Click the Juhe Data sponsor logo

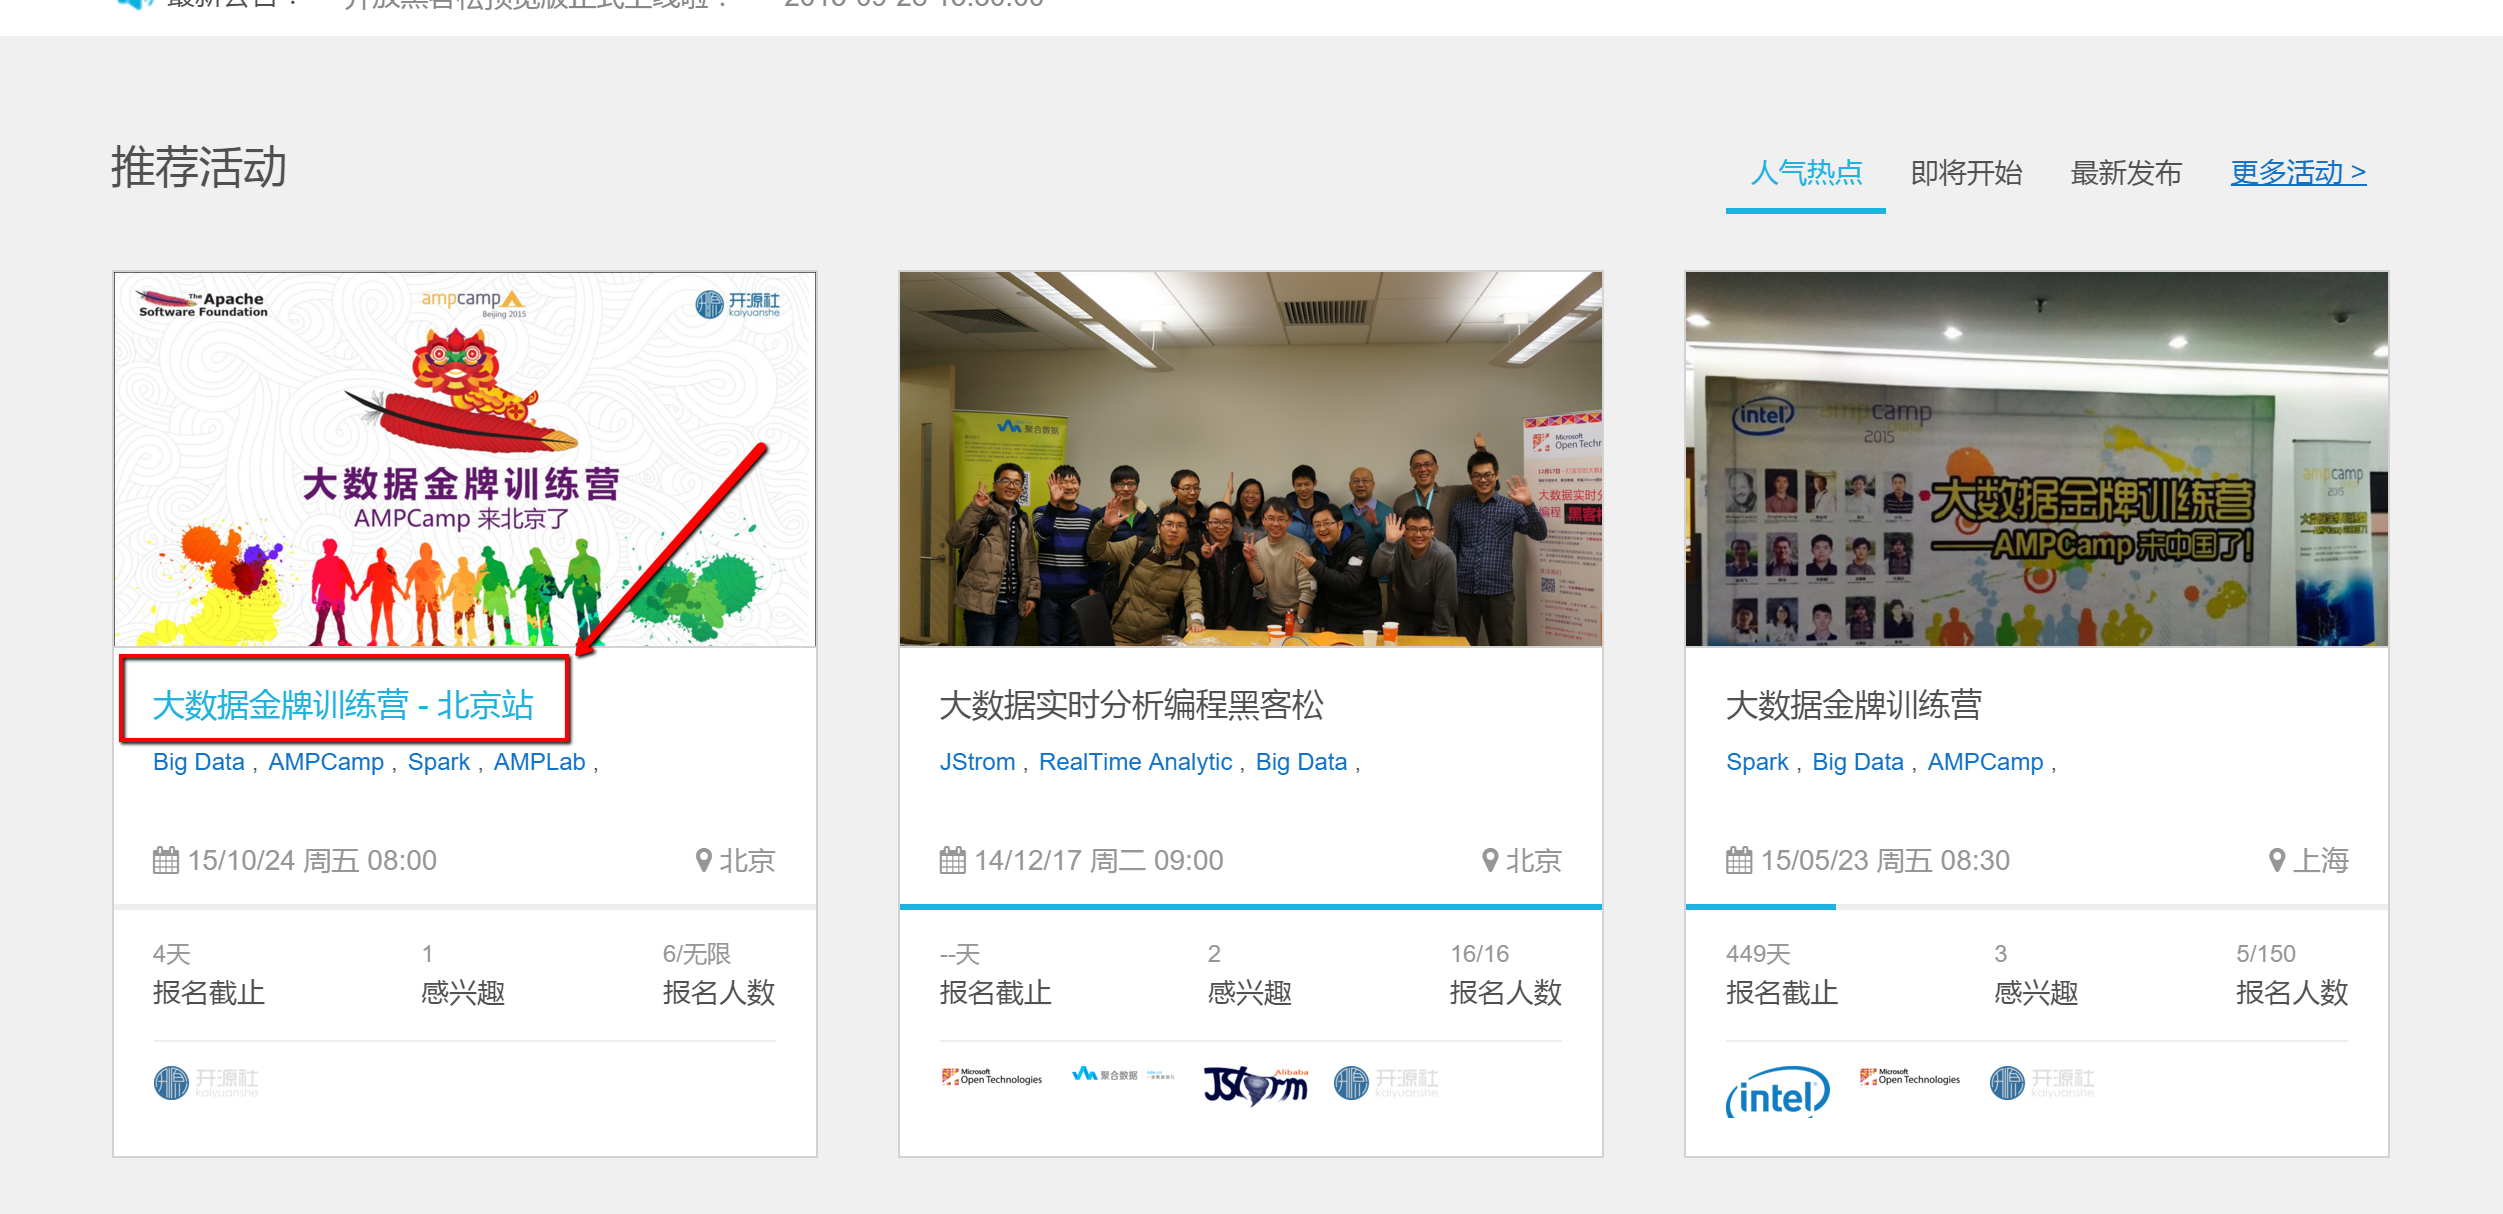click(1122, 1075)
